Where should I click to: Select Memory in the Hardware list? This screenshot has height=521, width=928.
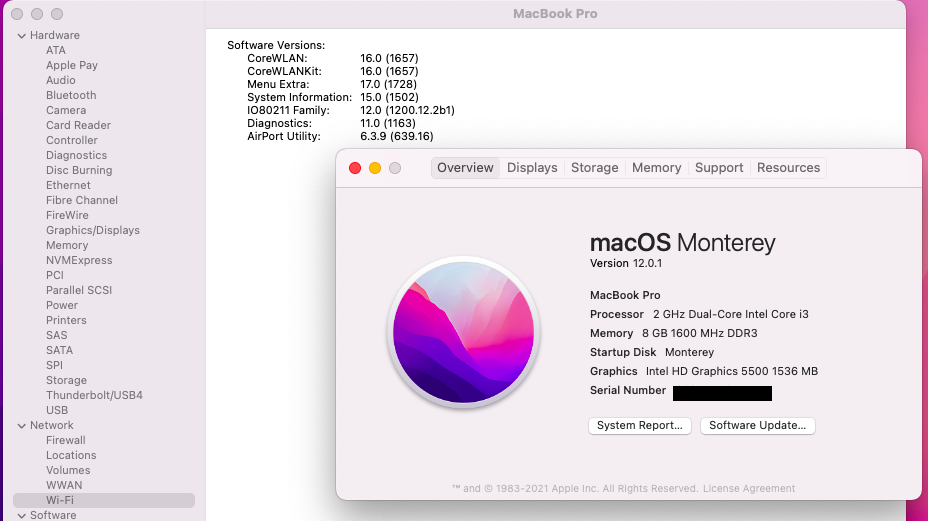coord(67,245)
